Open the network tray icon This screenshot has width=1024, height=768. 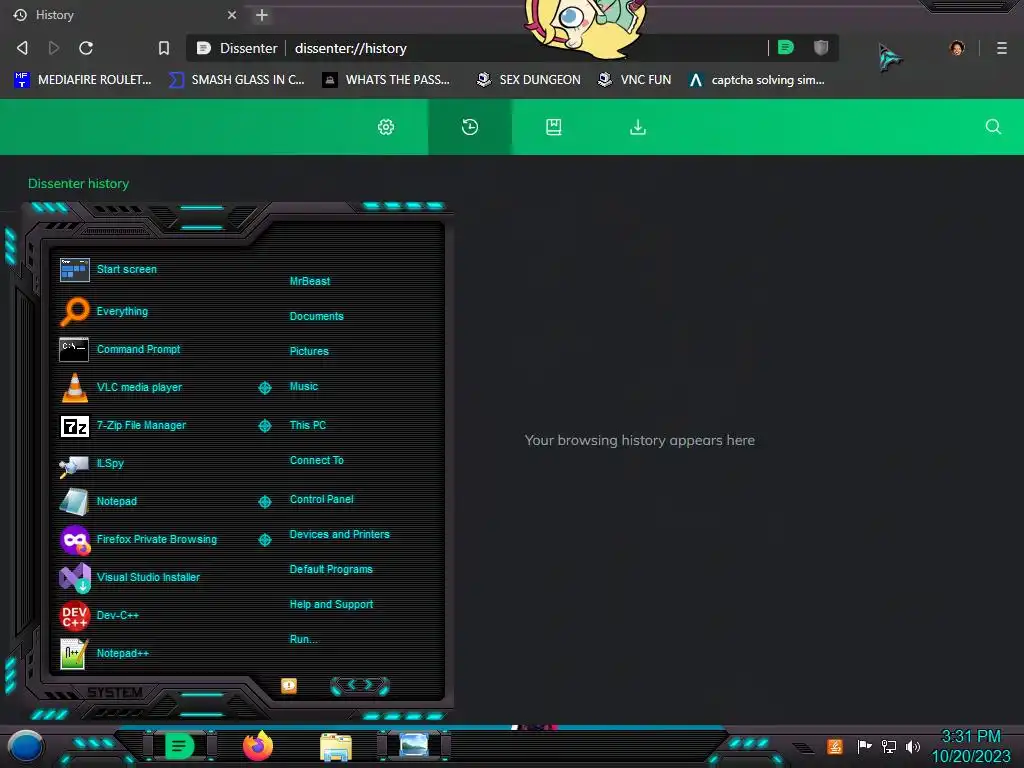tap(889, 746)
